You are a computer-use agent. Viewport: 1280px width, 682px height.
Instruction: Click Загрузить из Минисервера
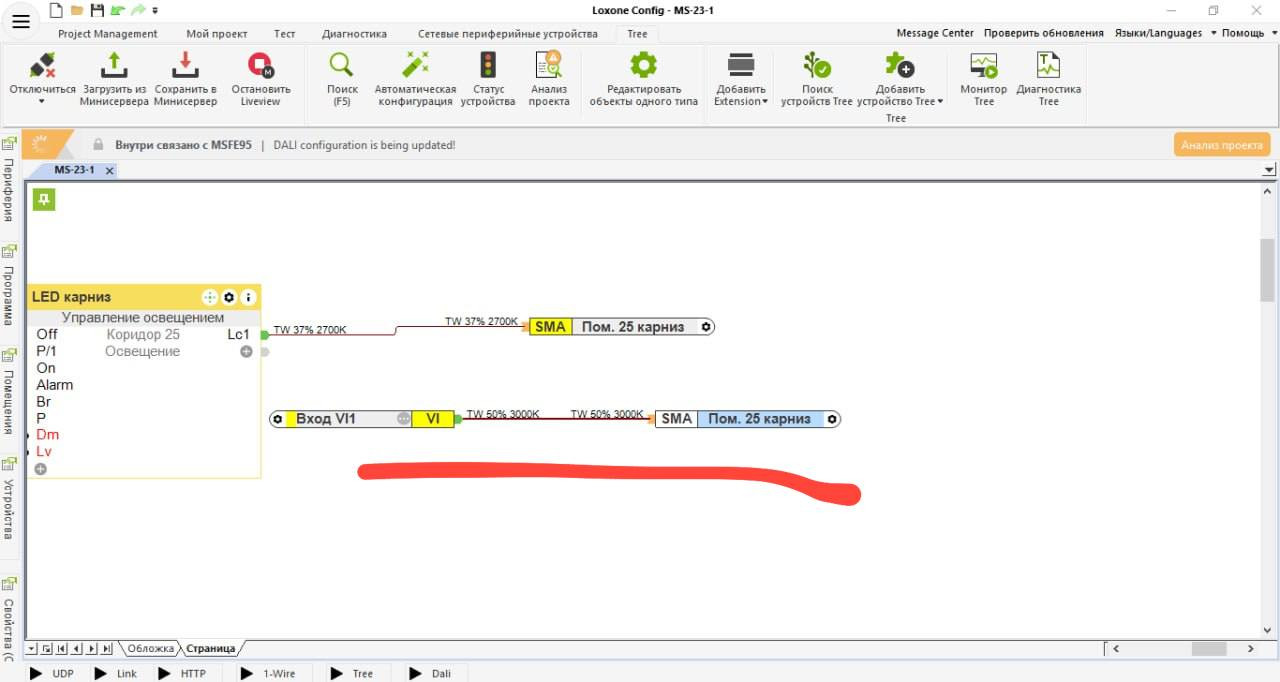[x=115, y=79]
